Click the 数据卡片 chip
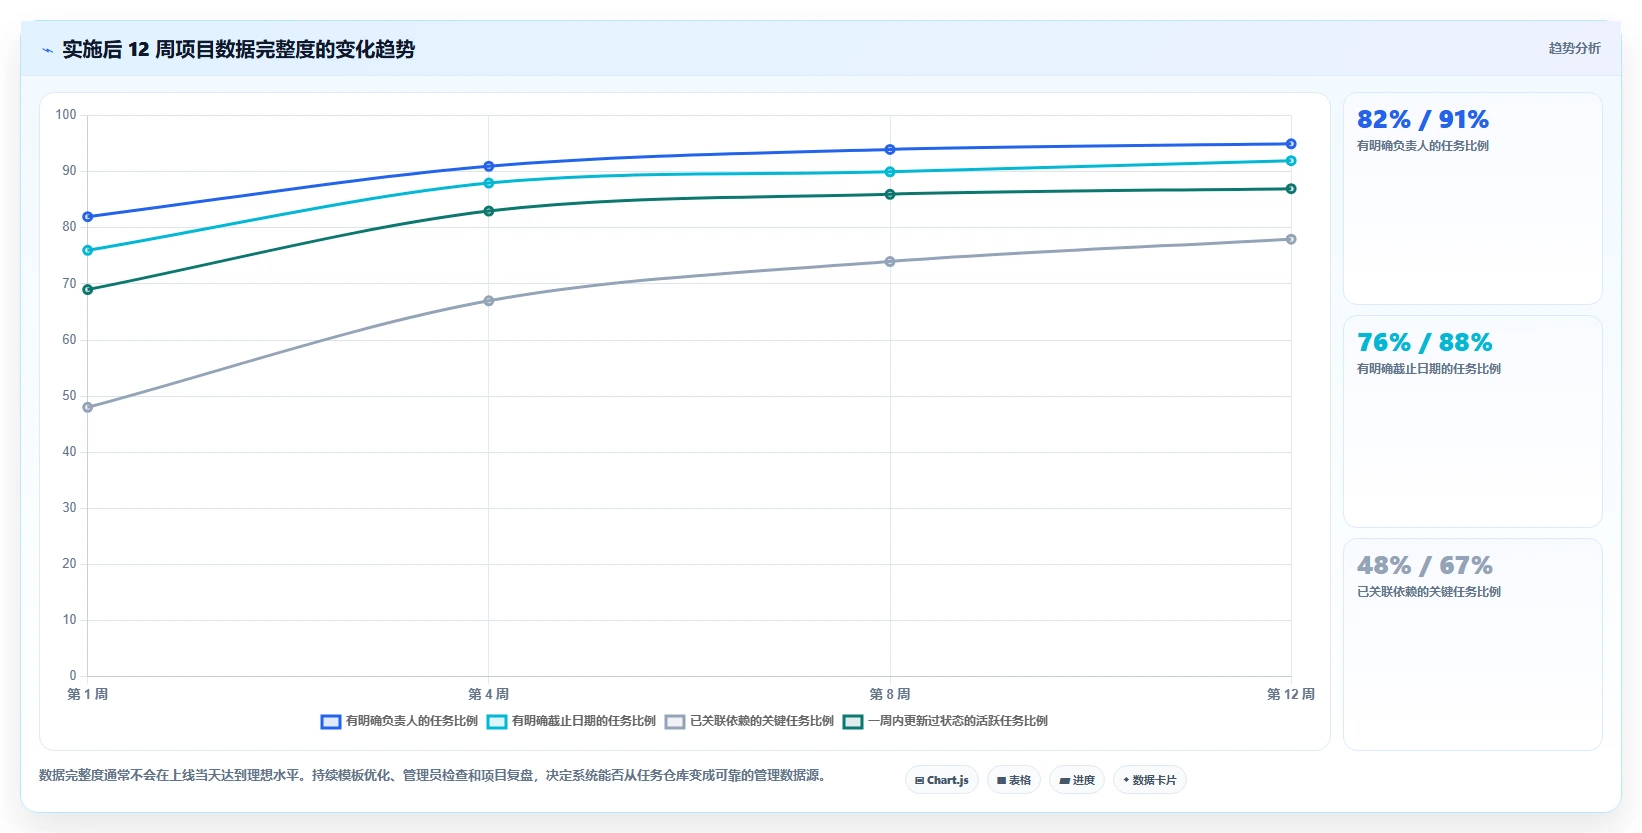This screenshot has width=1642, height=833. 1150,780
